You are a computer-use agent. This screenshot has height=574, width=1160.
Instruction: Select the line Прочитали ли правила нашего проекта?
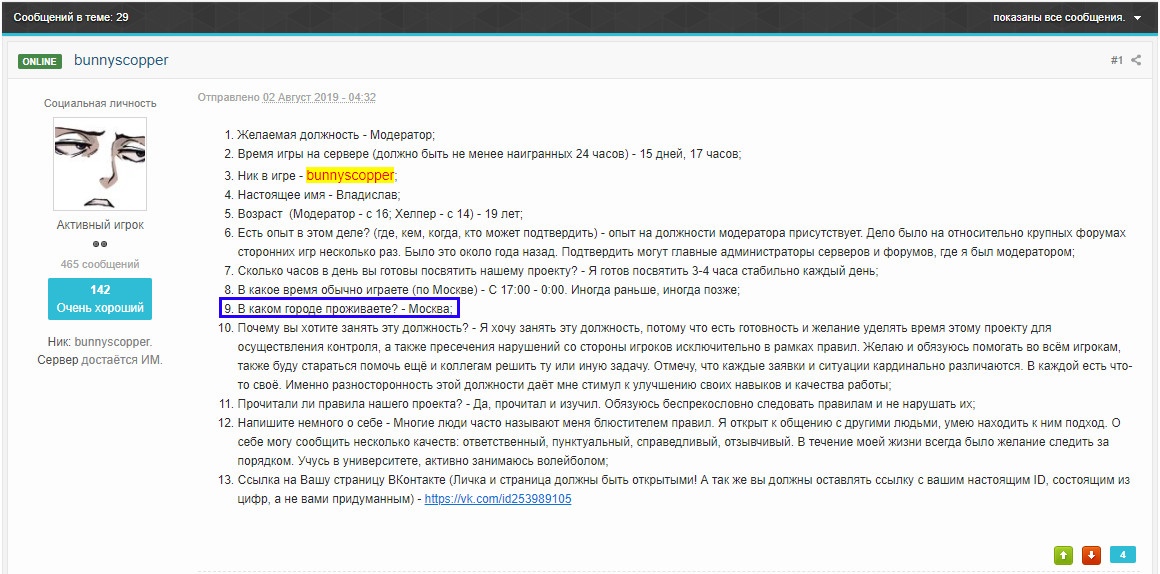(x=606, y=404)
